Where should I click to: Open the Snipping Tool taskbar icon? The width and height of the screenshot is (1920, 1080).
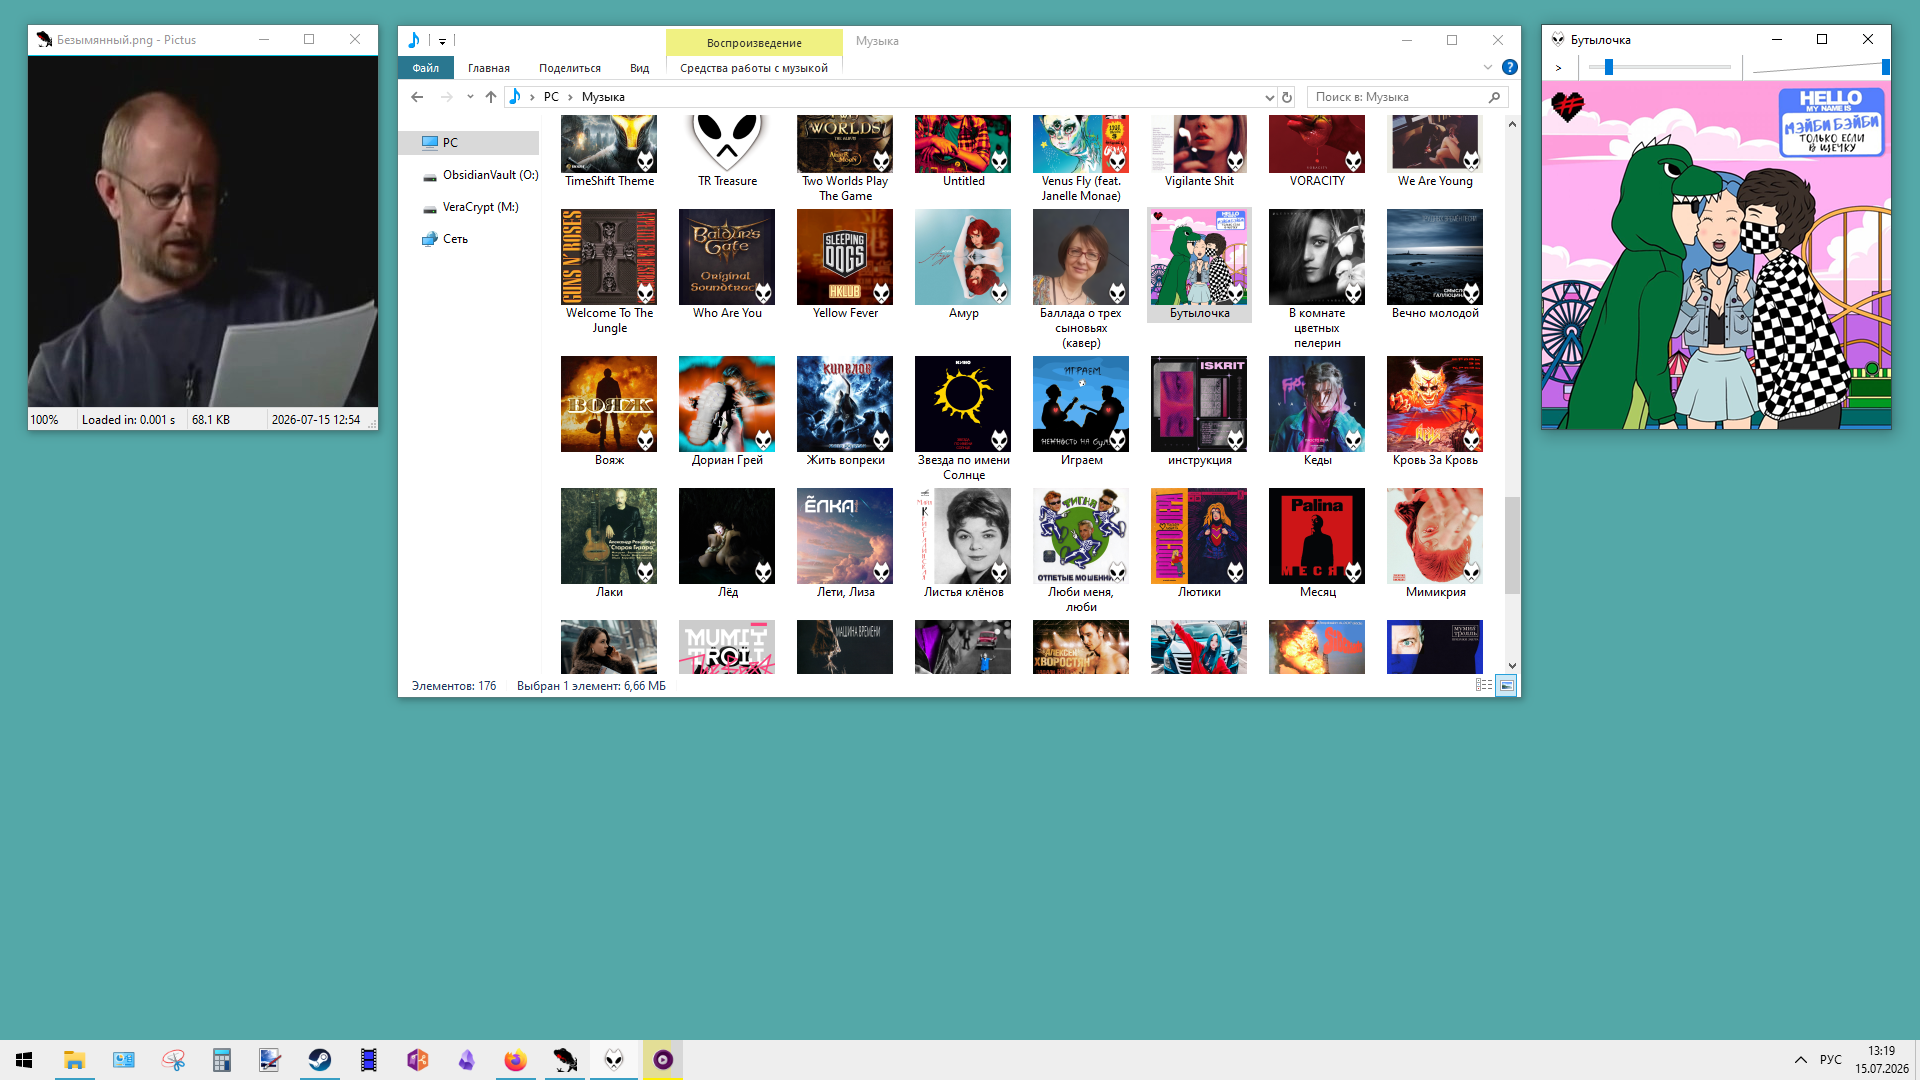(173, 1060)
